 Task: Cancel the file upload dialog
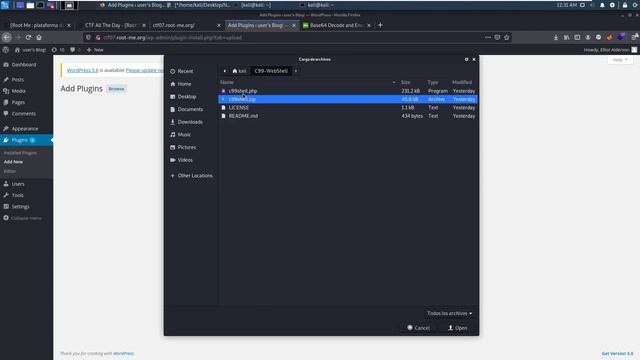tap(418, 328)
